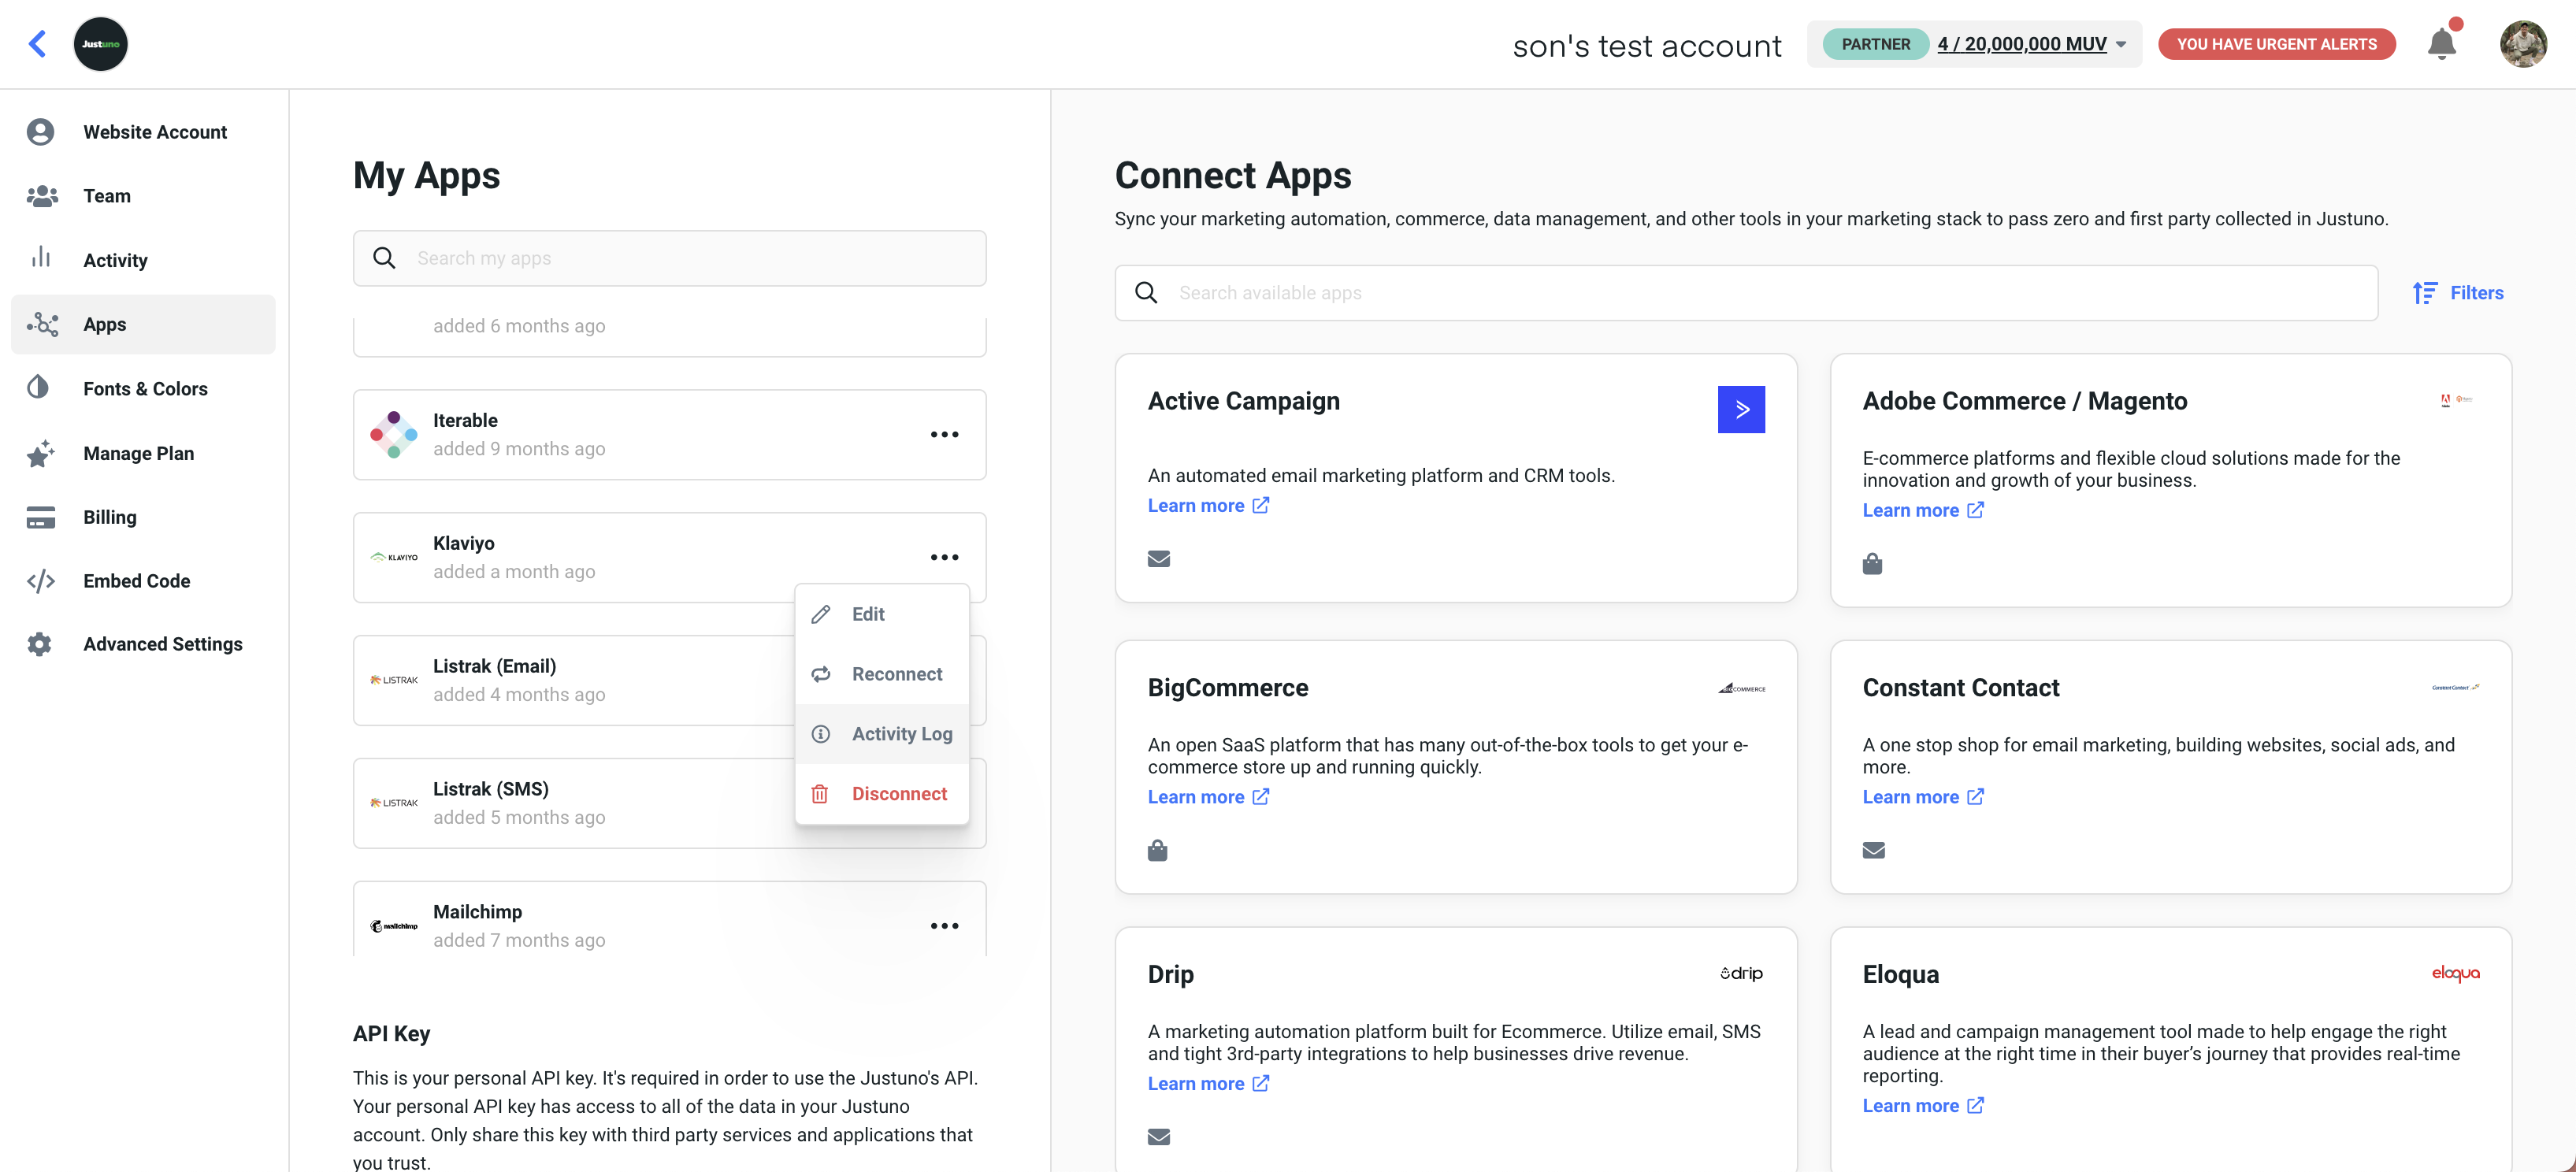This screenshot has height=1172, width=2576.
Task: Select Disconnect in the popup menu
Action: tap(898, 794)
